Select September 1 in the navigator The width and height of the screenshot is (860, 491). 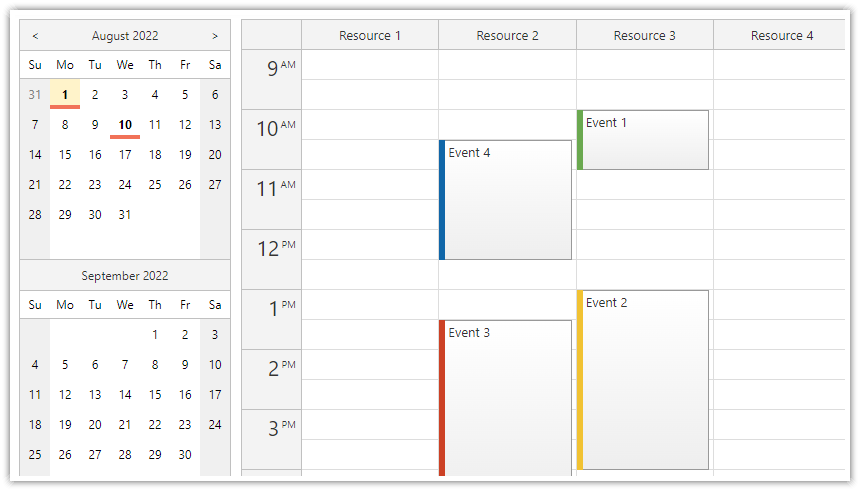click(155, 335)
